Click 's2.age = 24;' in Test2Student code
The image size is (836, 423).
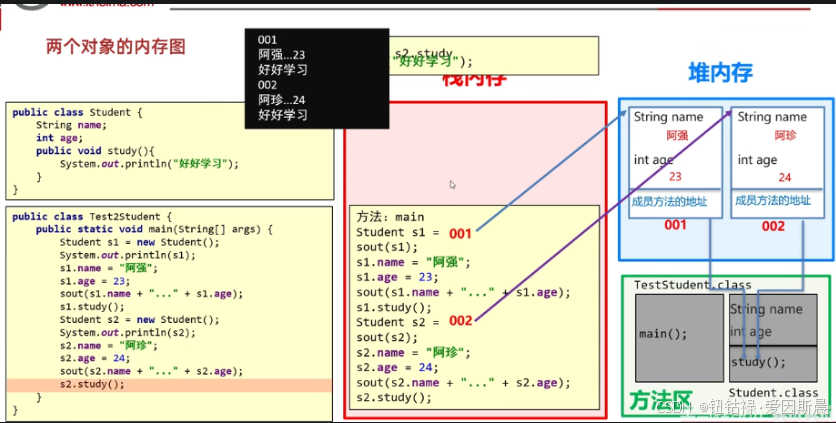pyautogui.click(x=95, y=358)
